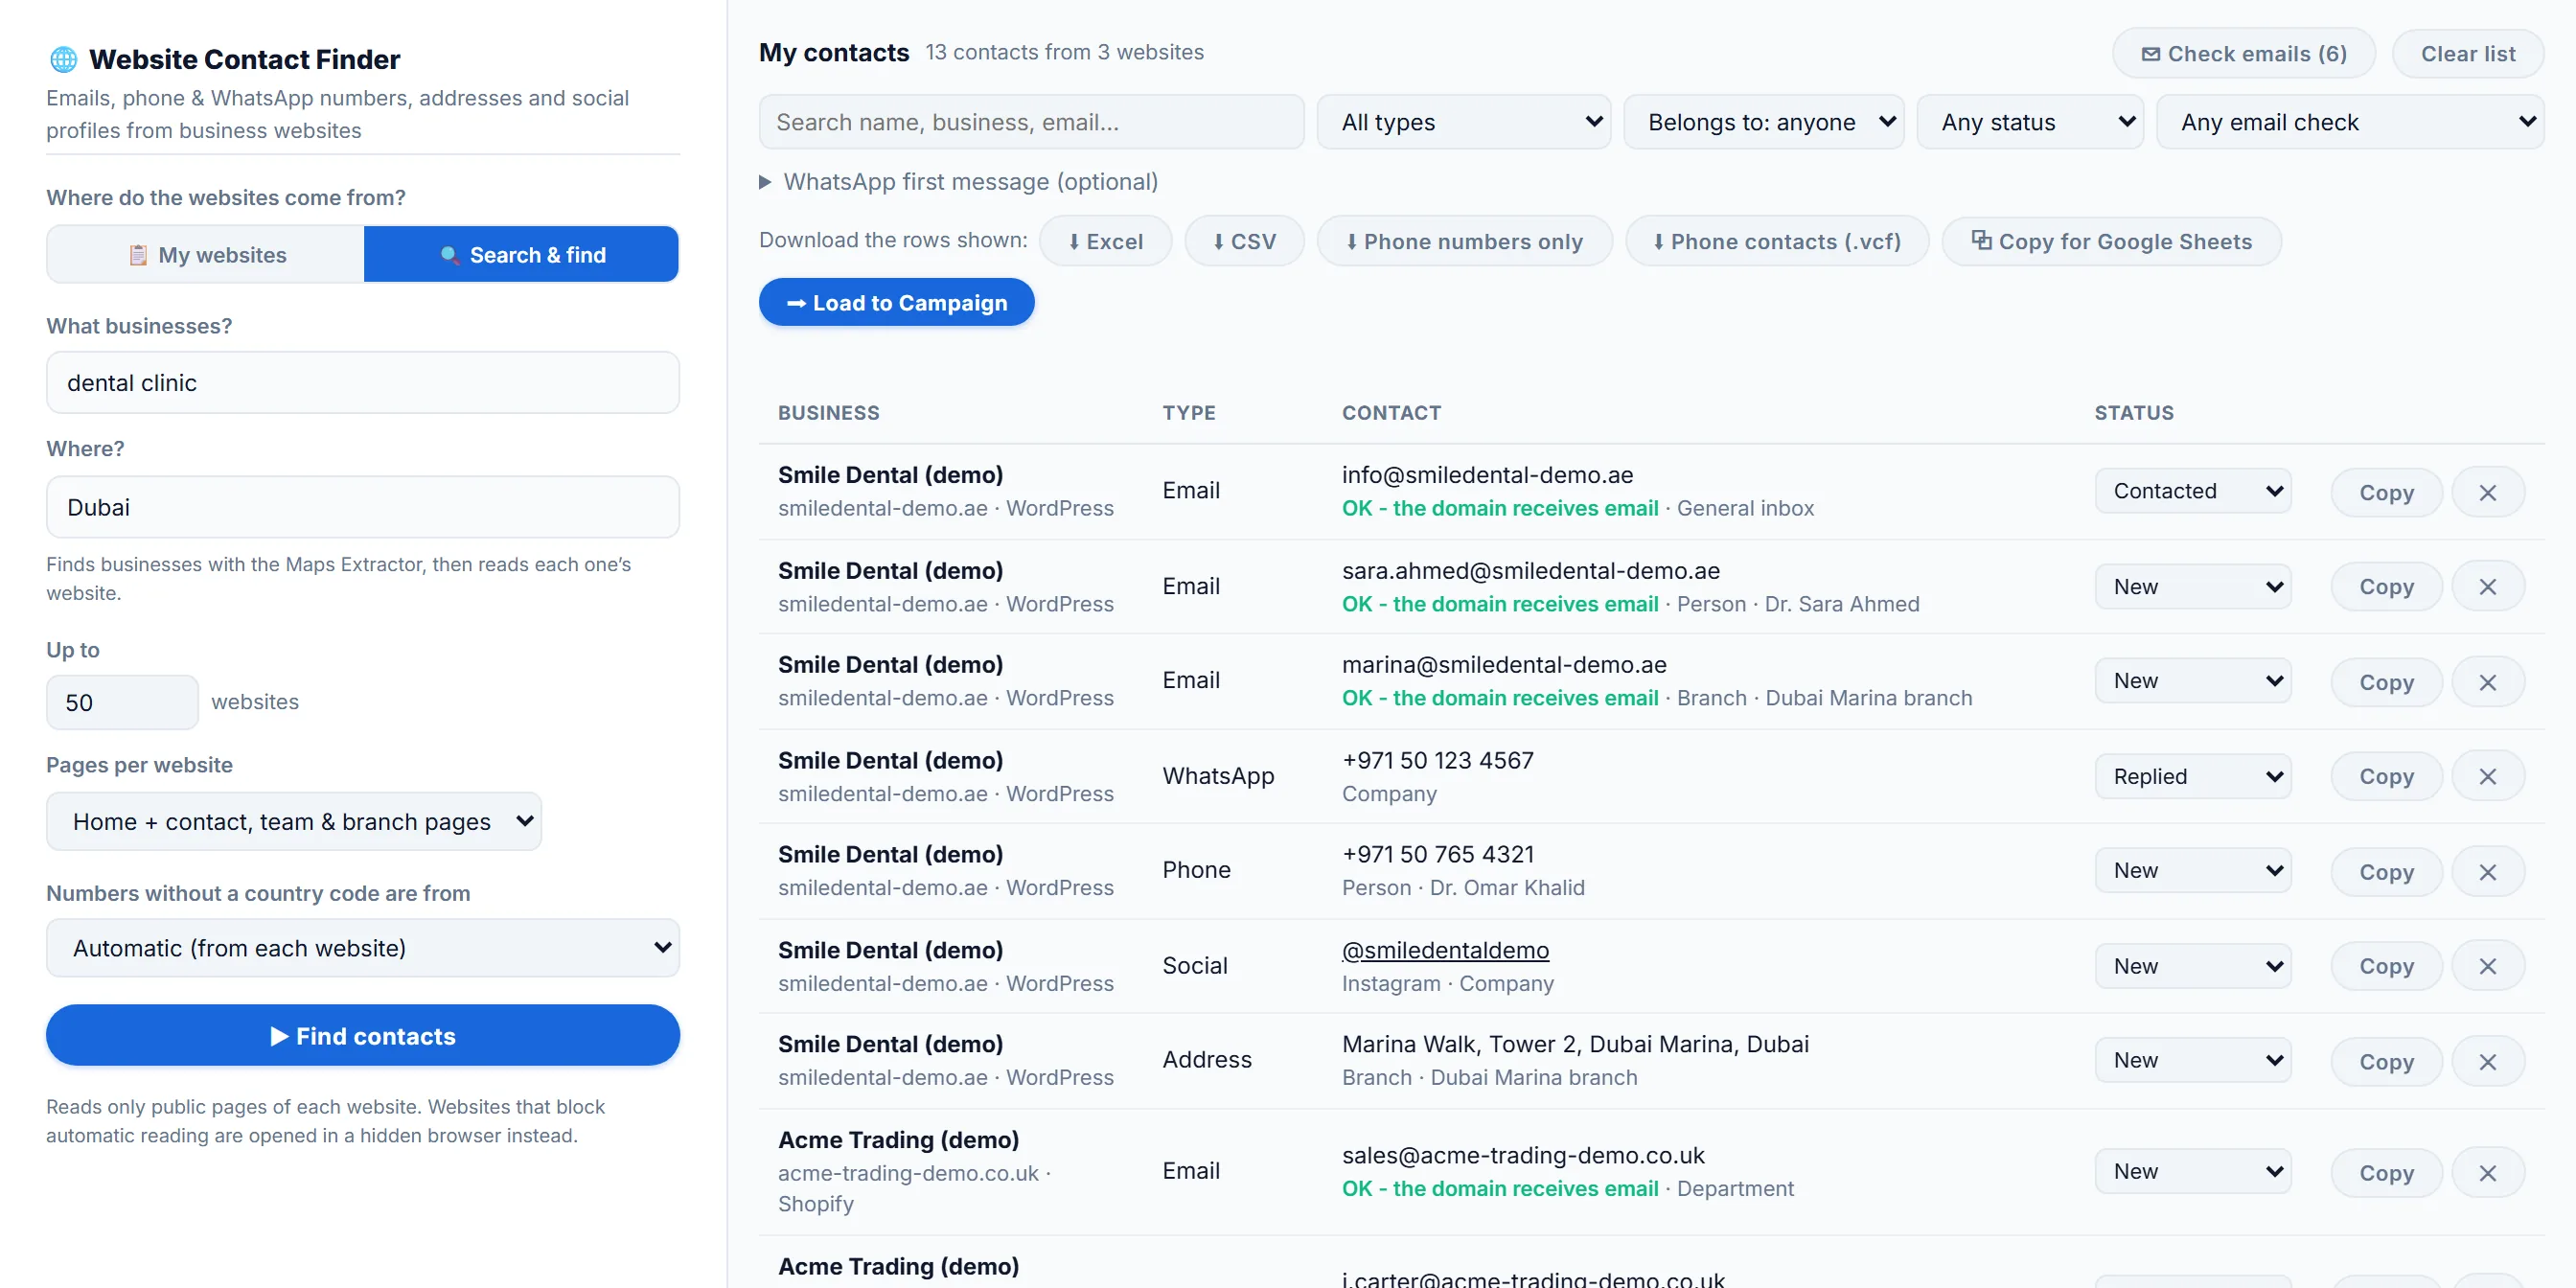Download rows as Excel

[x=1105, y=241]
